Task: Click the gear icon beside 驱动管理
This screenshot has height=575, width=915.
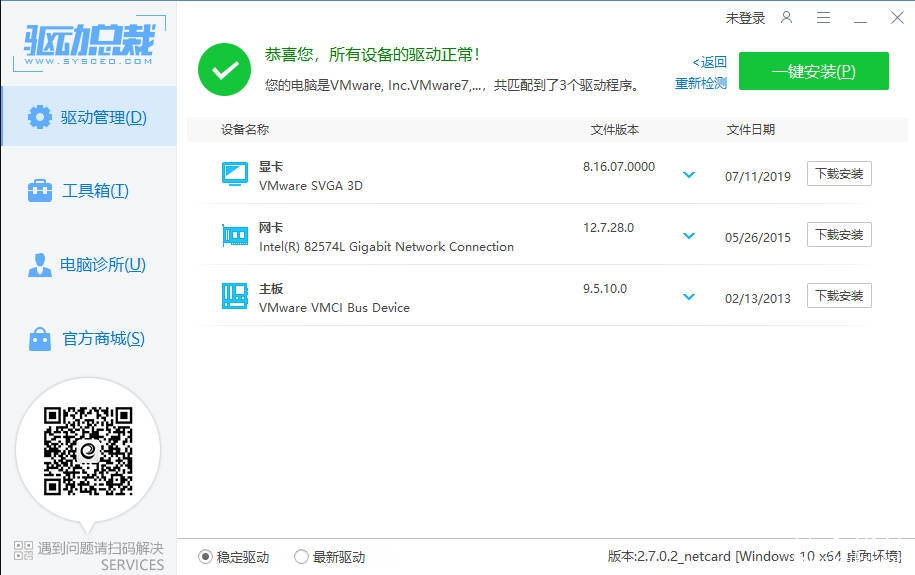Action: tap(40, 117)
